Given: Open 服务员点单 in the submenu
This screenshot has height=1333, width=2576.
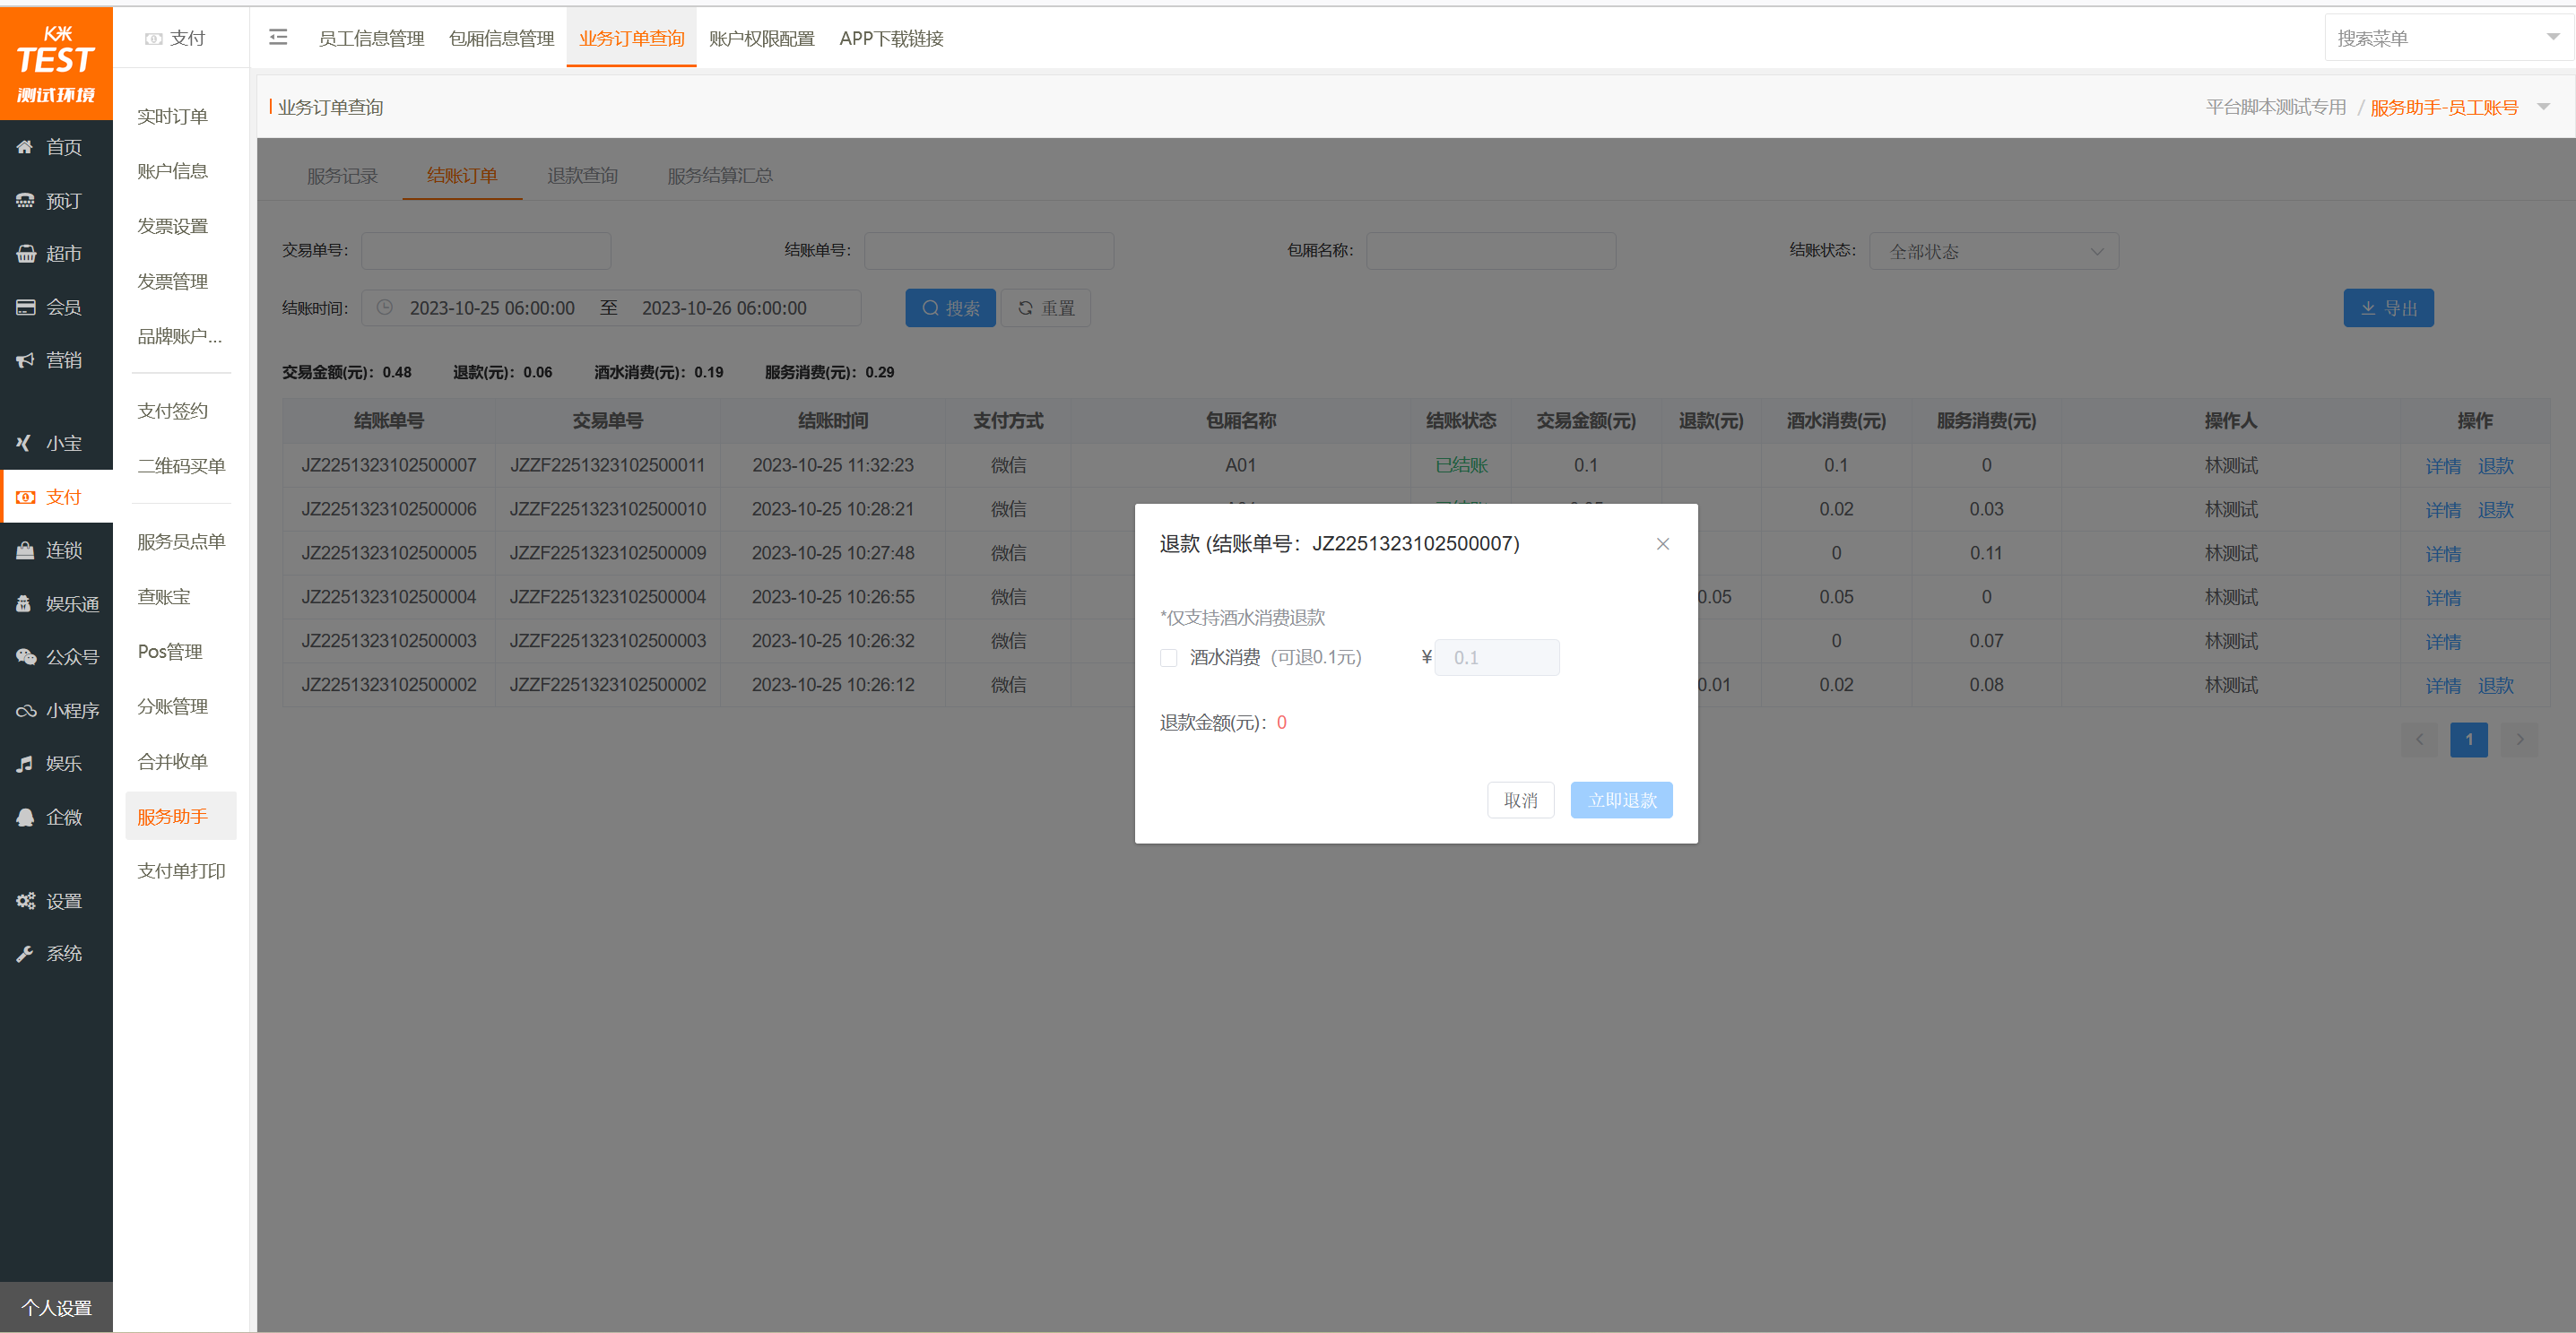Looking at the screenshot, I should (181, 542).
